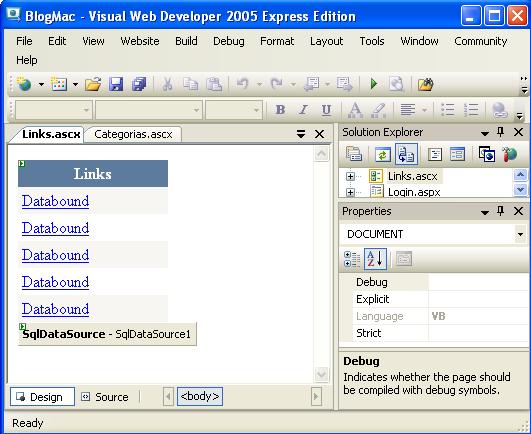Click the Solution Explorer Refresh icon
Viewport: 531px width, 434px height.
click(383, 155)
